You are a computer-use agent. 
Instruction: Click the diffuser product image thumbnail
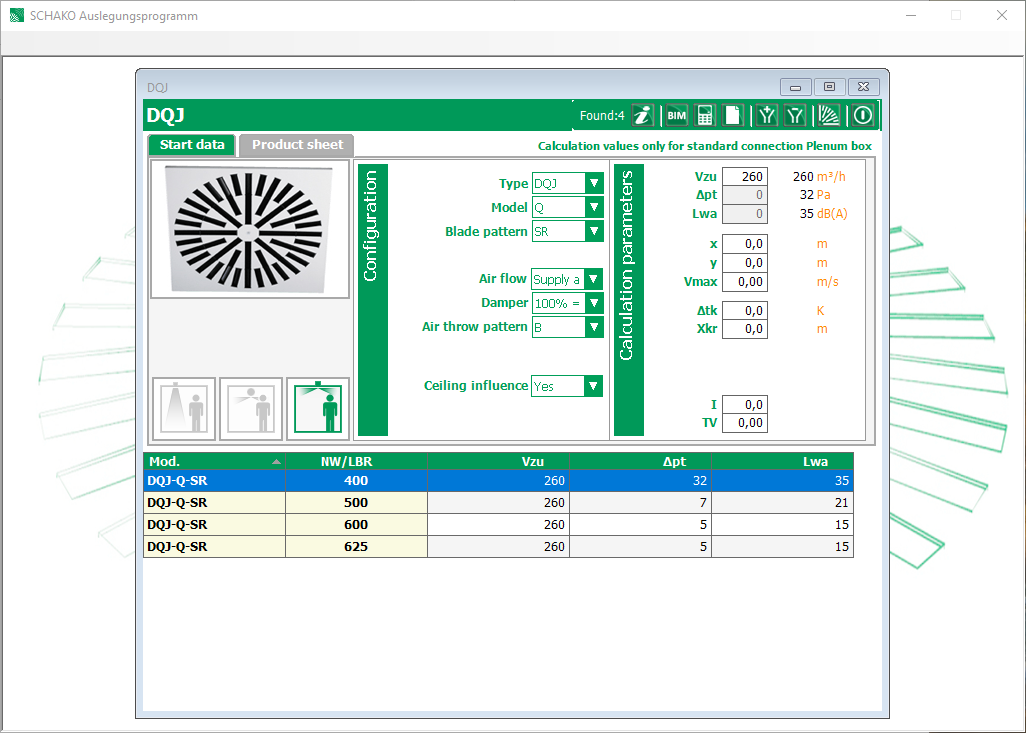pyautogui.click(x=249, y=229)
